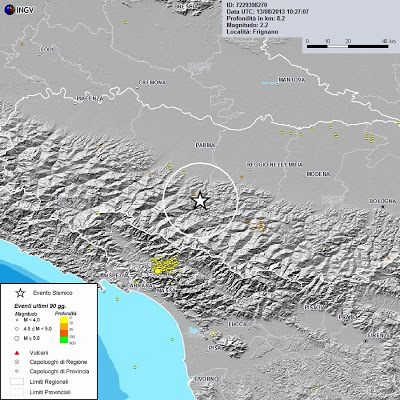Click the red Vulcani triangle legend icon
The height and width of the screenshot is (400, 400).
click(x=17, y=353)
